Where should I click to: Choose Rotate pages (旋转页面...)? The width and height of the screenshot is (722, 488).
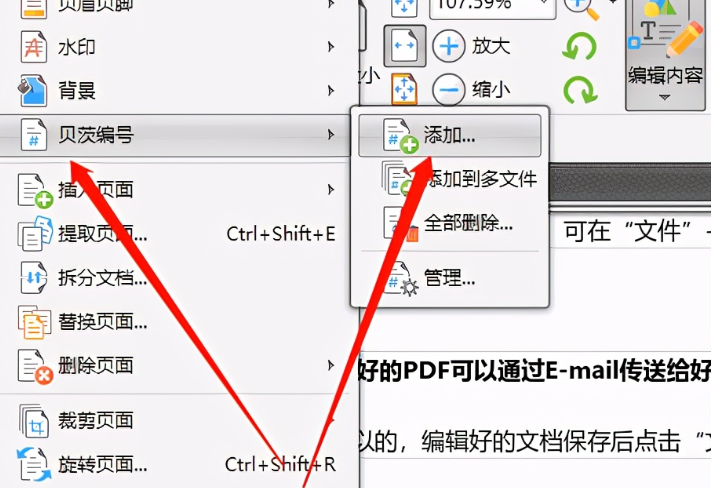tap(175, 465)
